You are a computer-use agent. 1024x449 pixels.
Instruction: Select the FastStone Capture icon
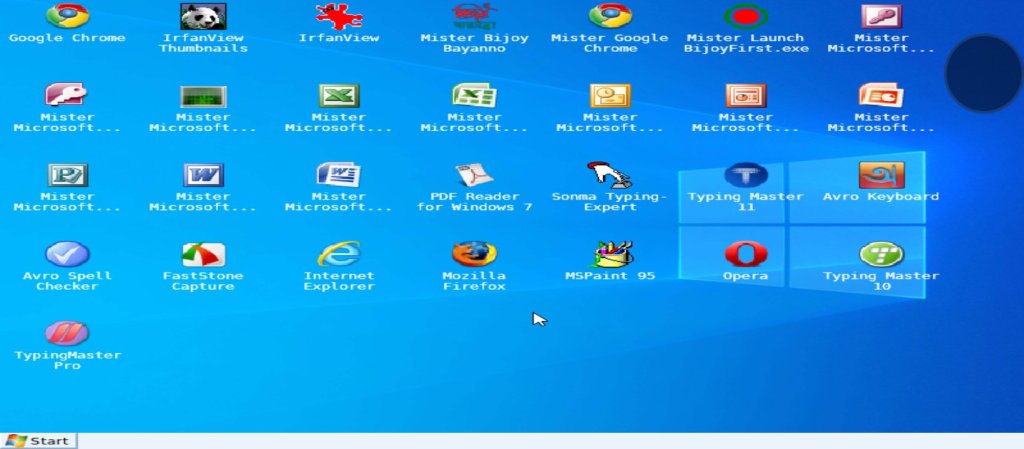click(x=203, y=255)
